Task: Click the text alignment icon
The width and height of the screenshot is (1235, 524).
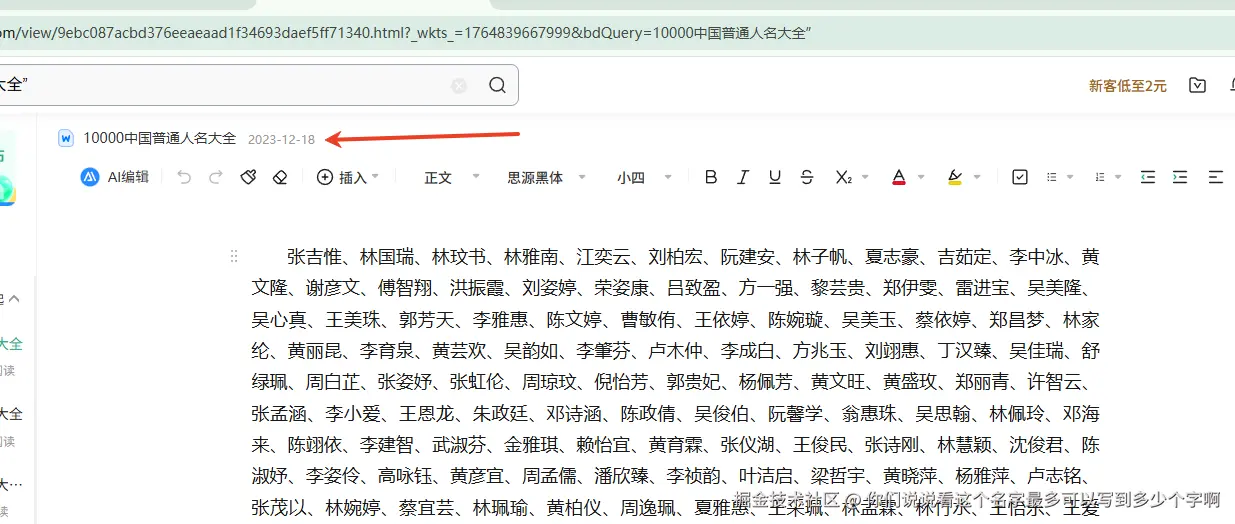Action: [x=1215, y=177]
